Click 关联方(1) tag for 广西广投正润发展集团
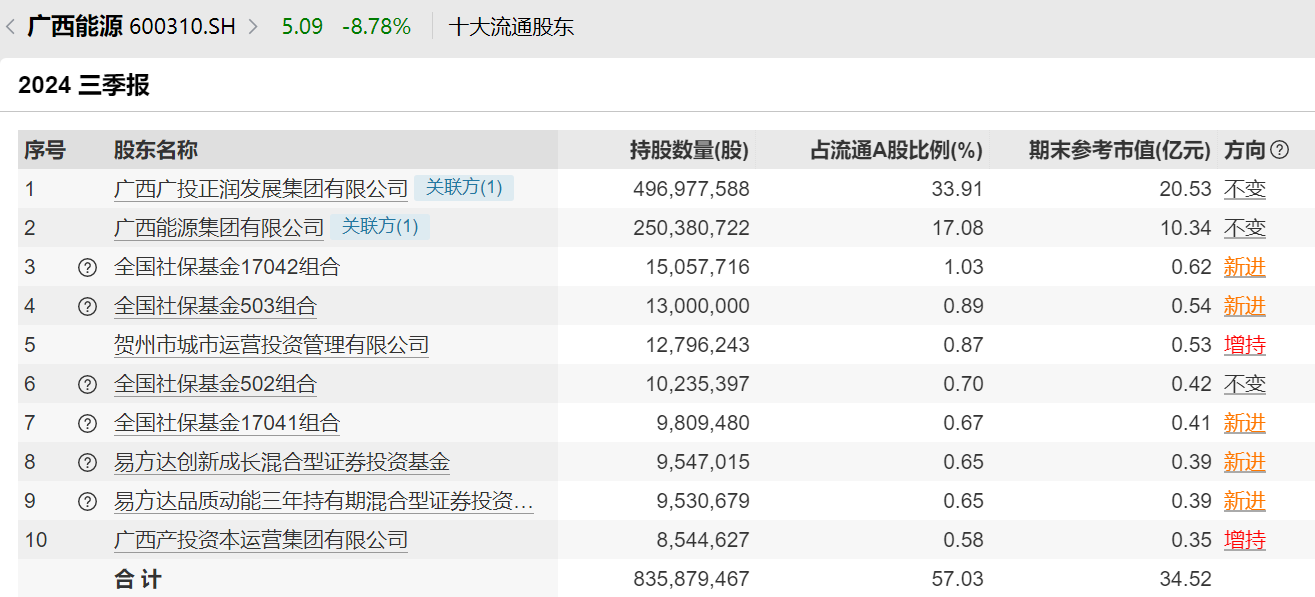The width and height of the screenshot is (1315, 597). click(x=464, y=188)
